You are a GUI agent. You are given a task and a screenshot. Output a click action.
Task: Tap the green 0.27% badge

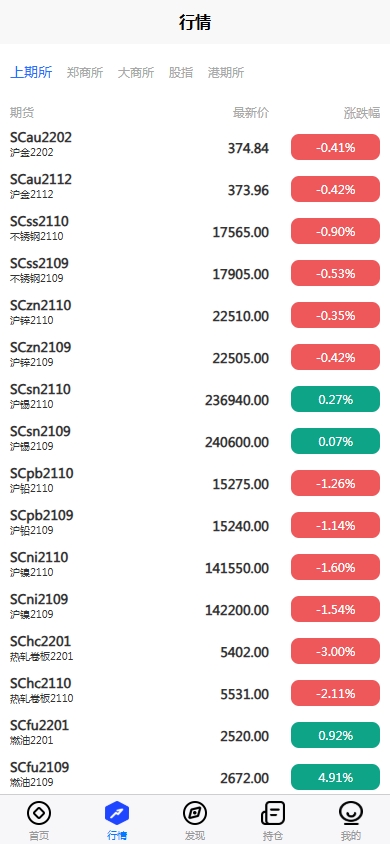tap(336, 399)
